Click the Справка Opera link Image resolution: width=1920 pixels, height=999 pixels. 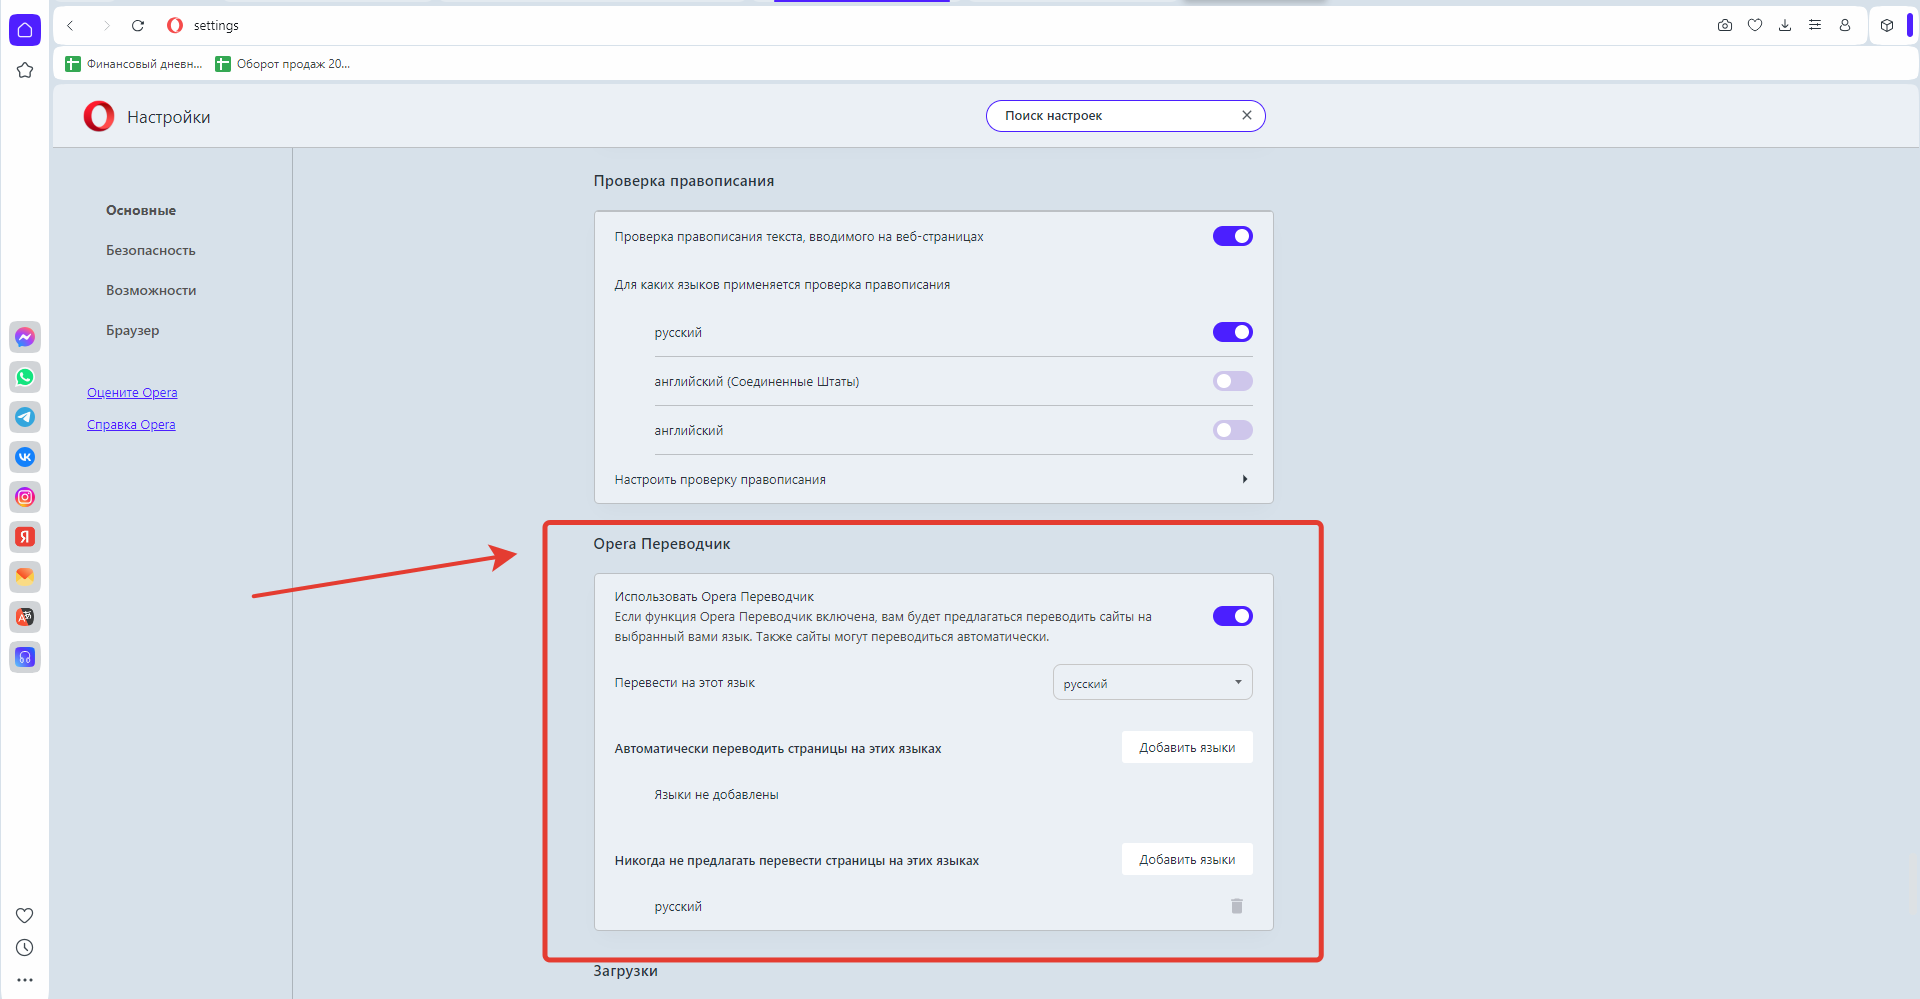(x=131, y=425)
